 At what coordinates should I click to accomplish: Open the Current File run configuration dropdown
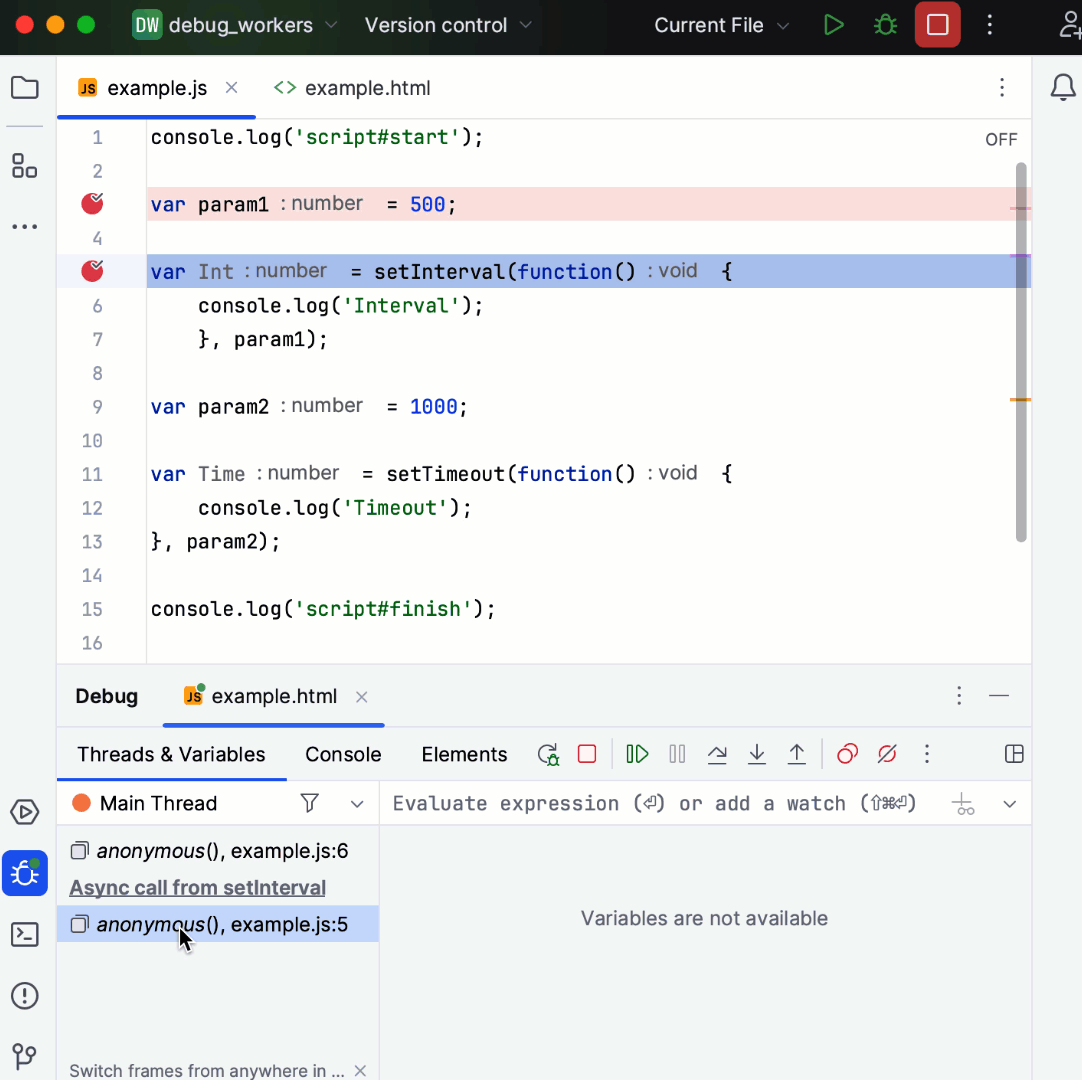(720, 25)
